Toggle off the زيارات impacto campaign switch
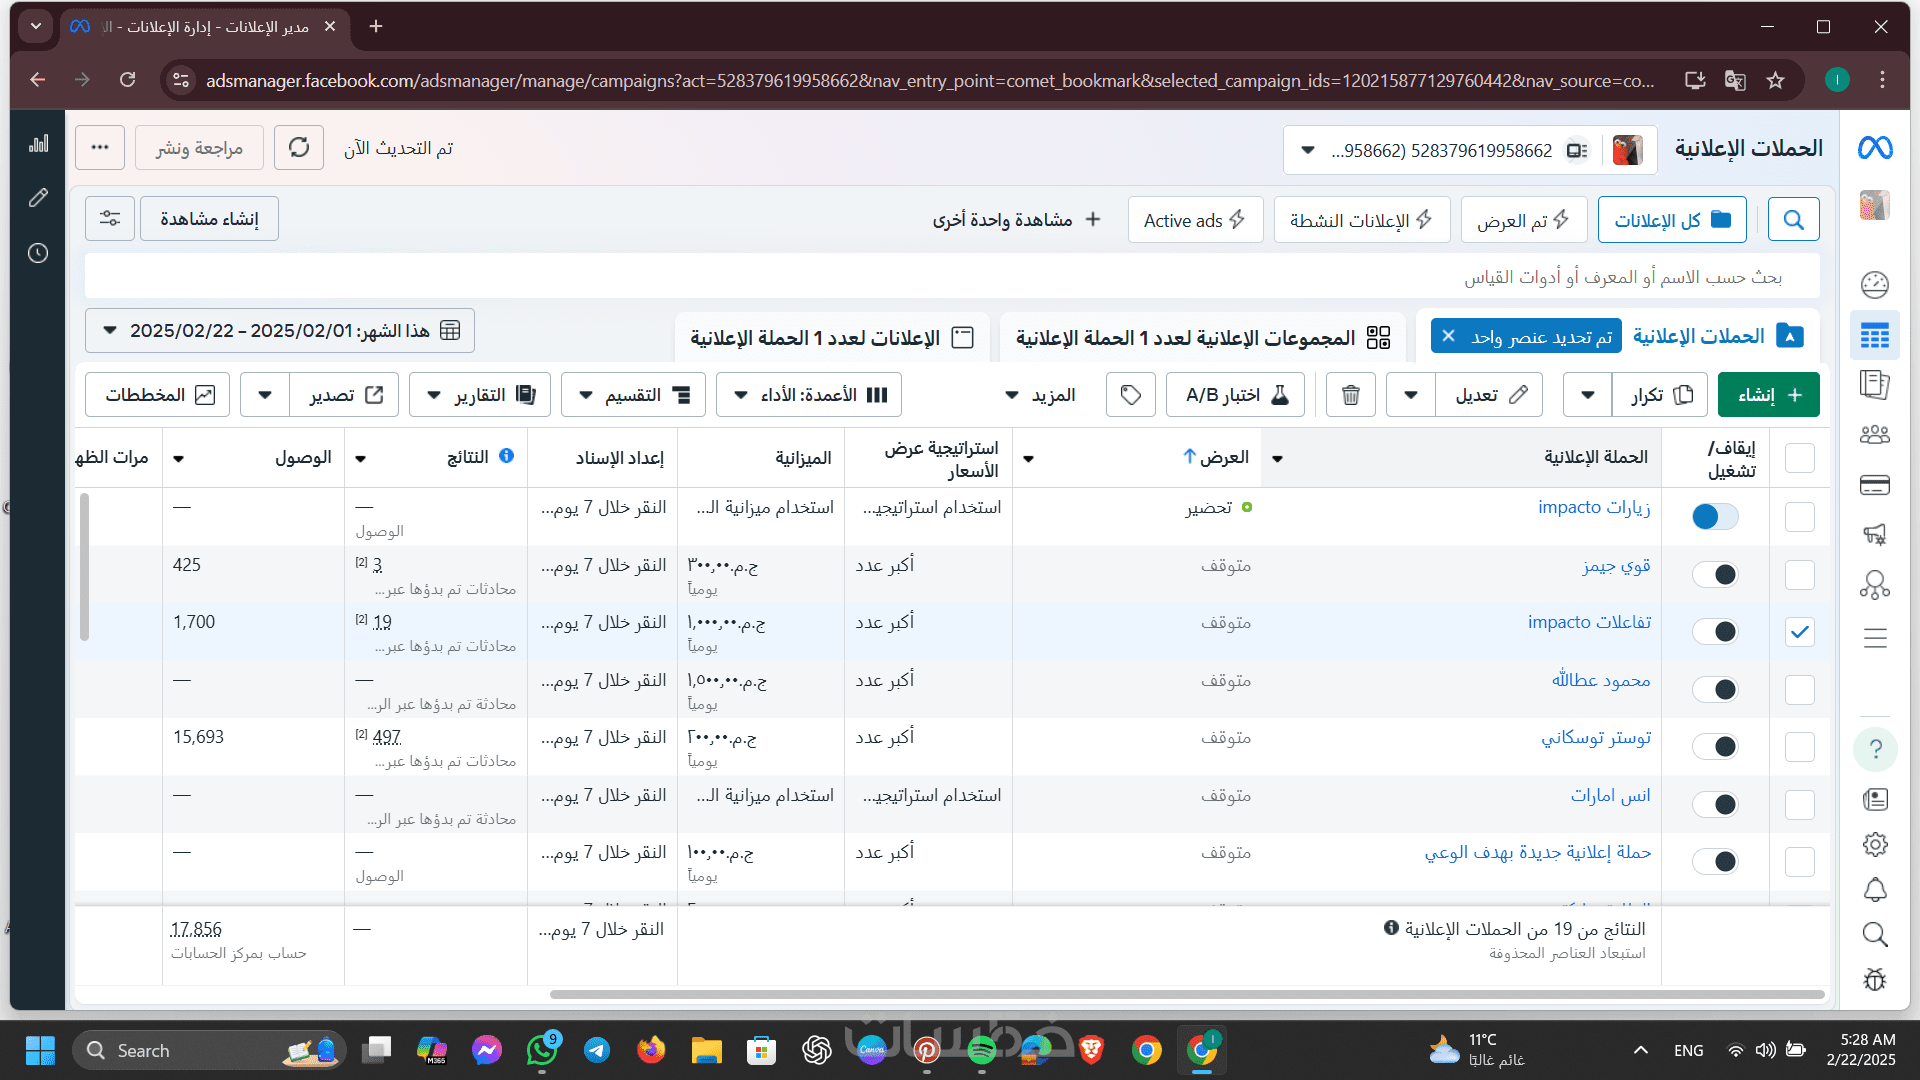Image resolution: width=1920 pixels, height=1080 pixels. [x=1714, y=516]
